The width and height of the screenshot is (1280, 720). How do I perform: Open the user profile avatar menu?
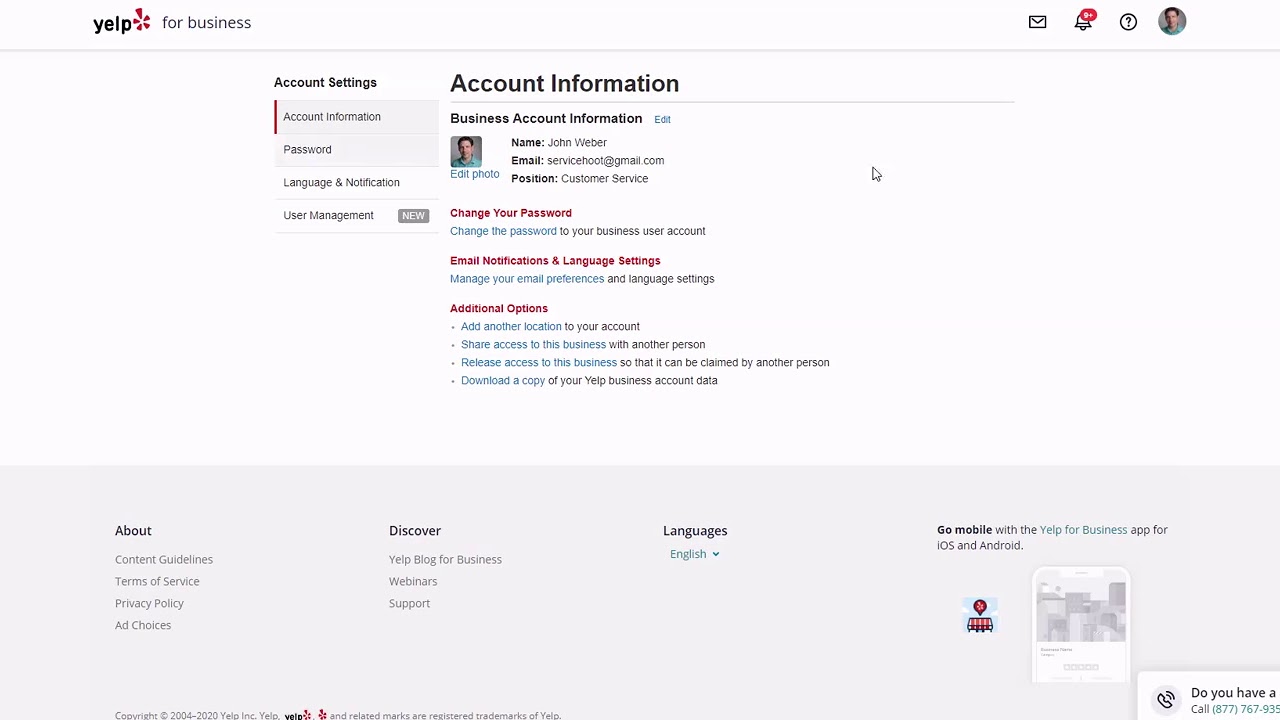[1172, 21]
